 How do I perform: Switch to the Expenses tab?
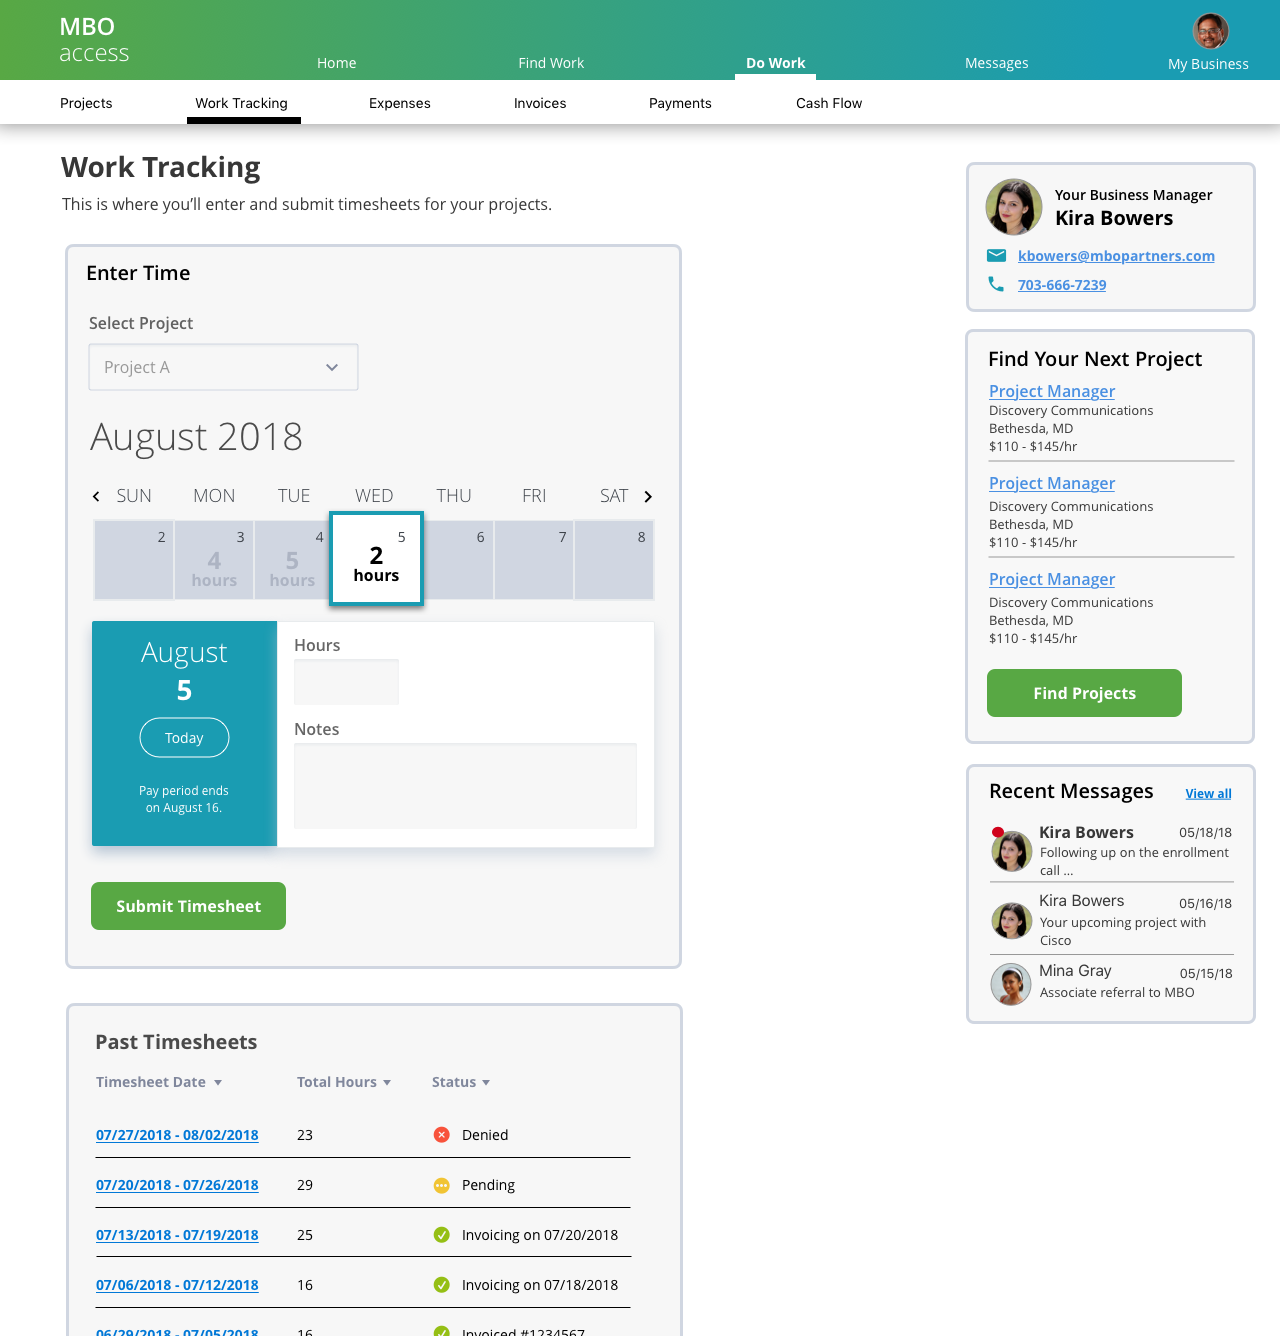tap(400, 103)
